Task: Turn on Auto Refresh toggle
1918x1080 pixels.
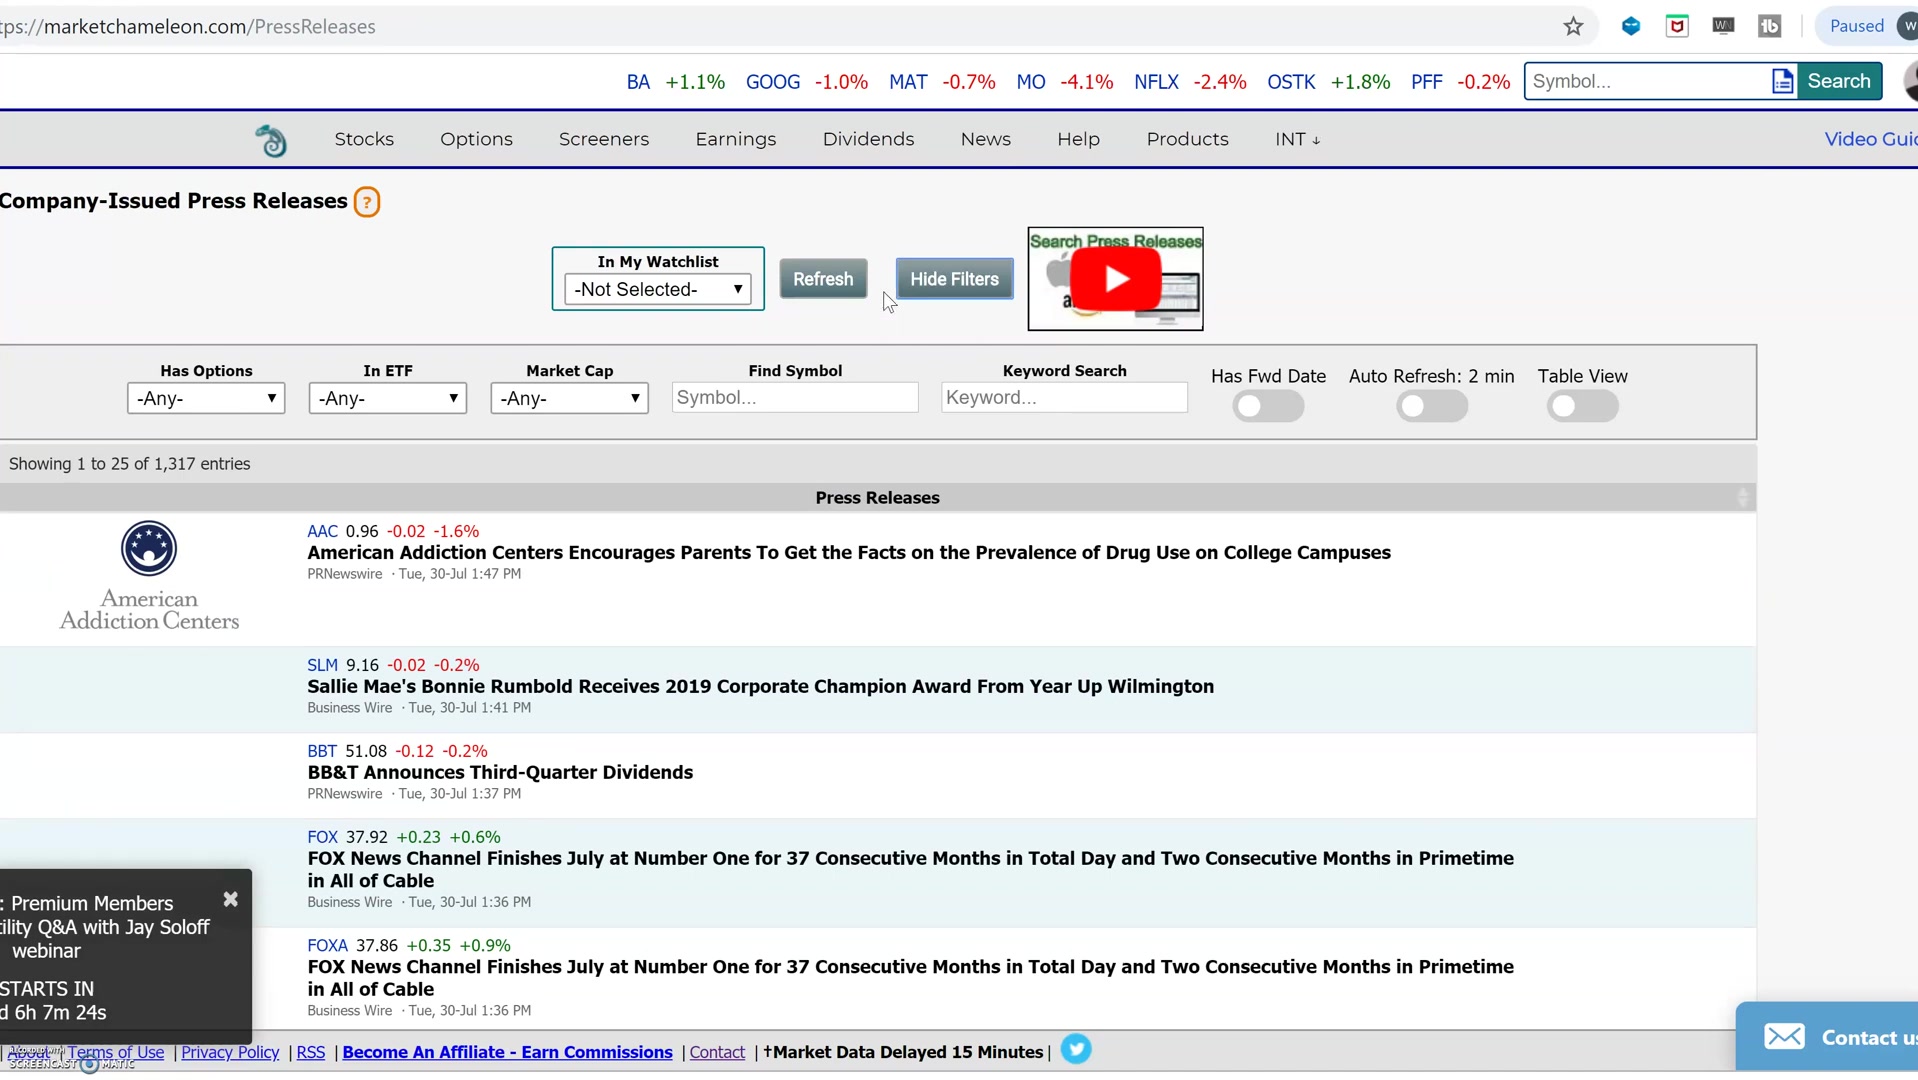Action: (1431, 406)
